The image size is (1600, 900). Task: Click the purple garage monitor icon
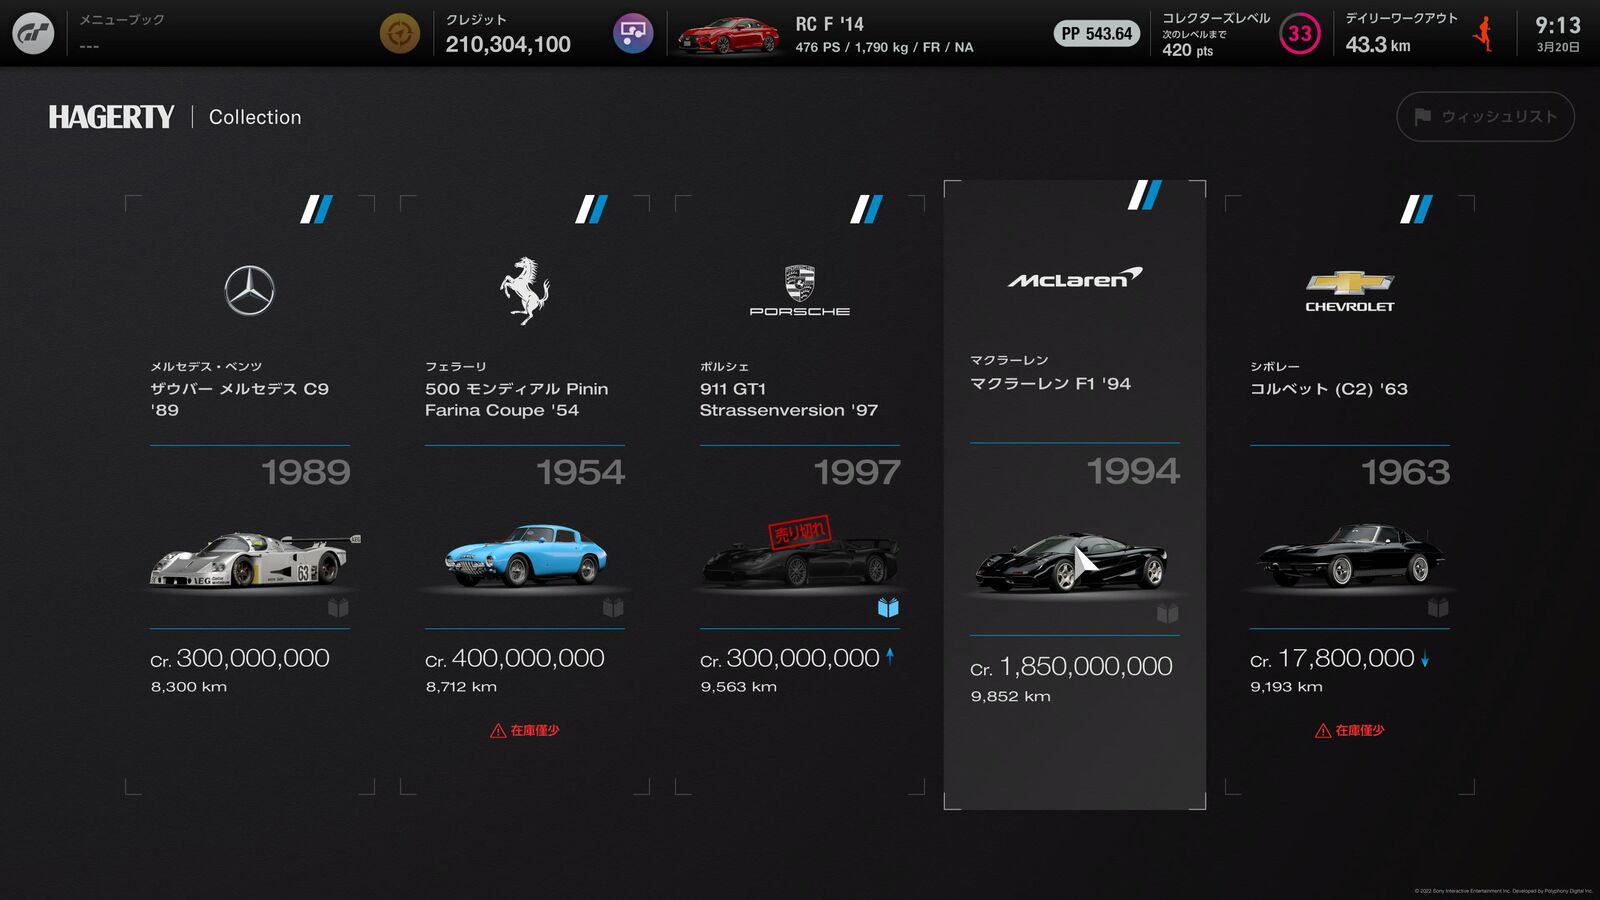pos(633,34)
